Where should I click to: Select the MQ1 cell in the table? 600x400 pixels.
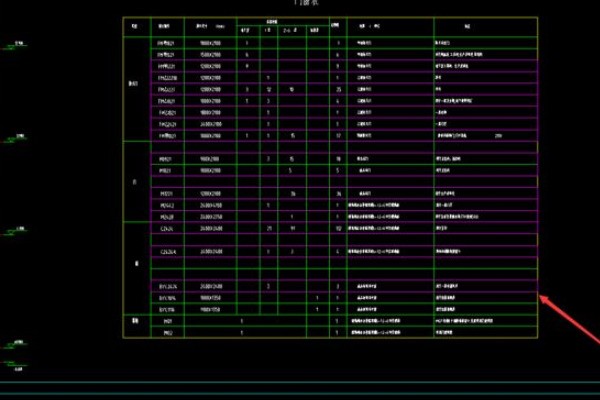[x=168, y=321]
